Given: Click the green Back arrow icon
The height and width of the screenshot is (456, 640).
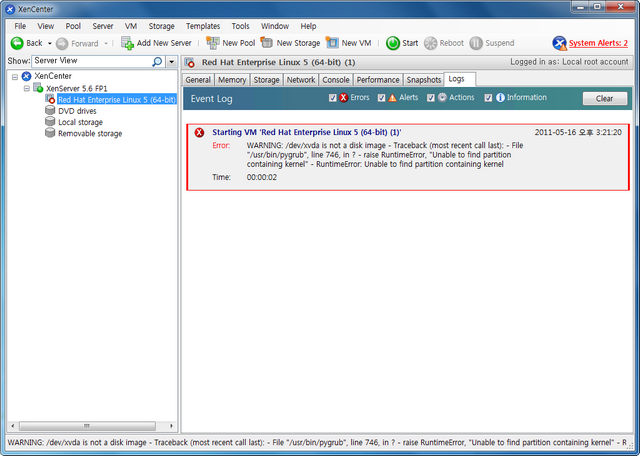Looking at the screenshot, I should (x=17, y=43).
